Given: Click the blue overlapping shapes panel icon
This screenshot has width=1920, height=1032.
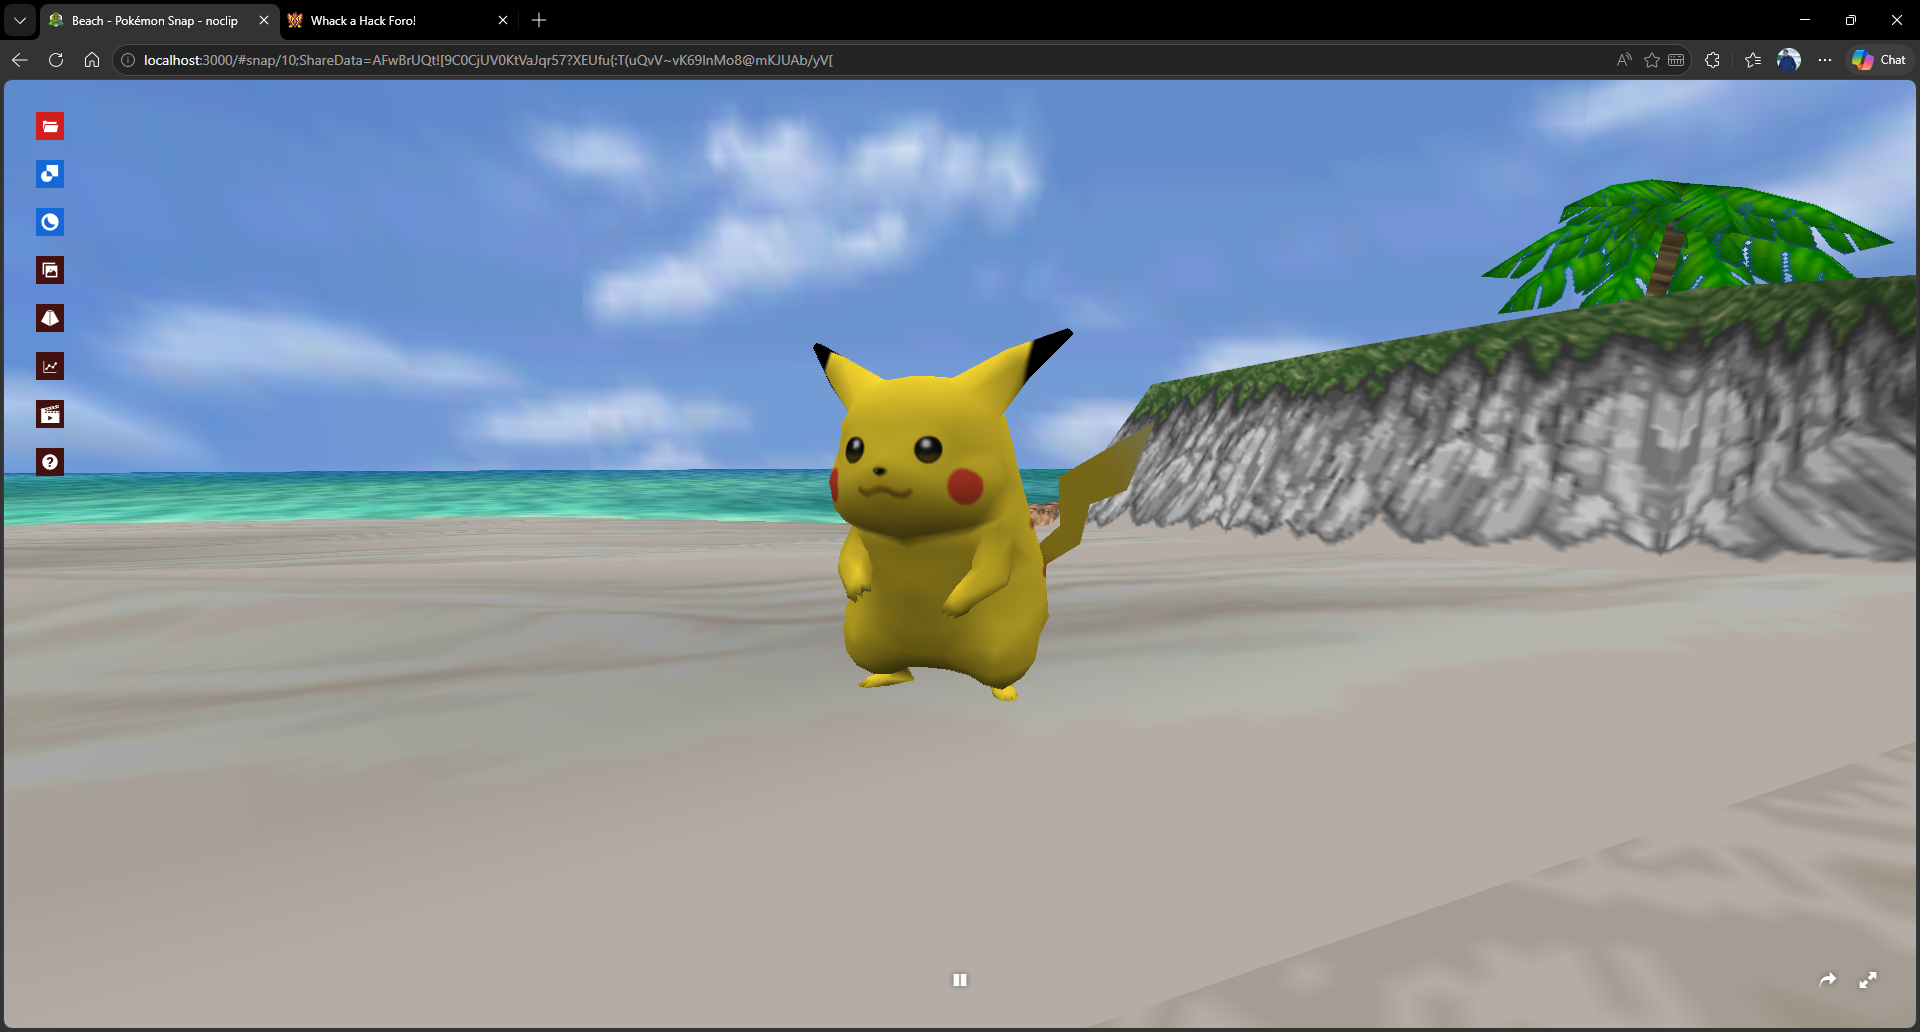Looking at the screenshot, I should coord(50,174).
